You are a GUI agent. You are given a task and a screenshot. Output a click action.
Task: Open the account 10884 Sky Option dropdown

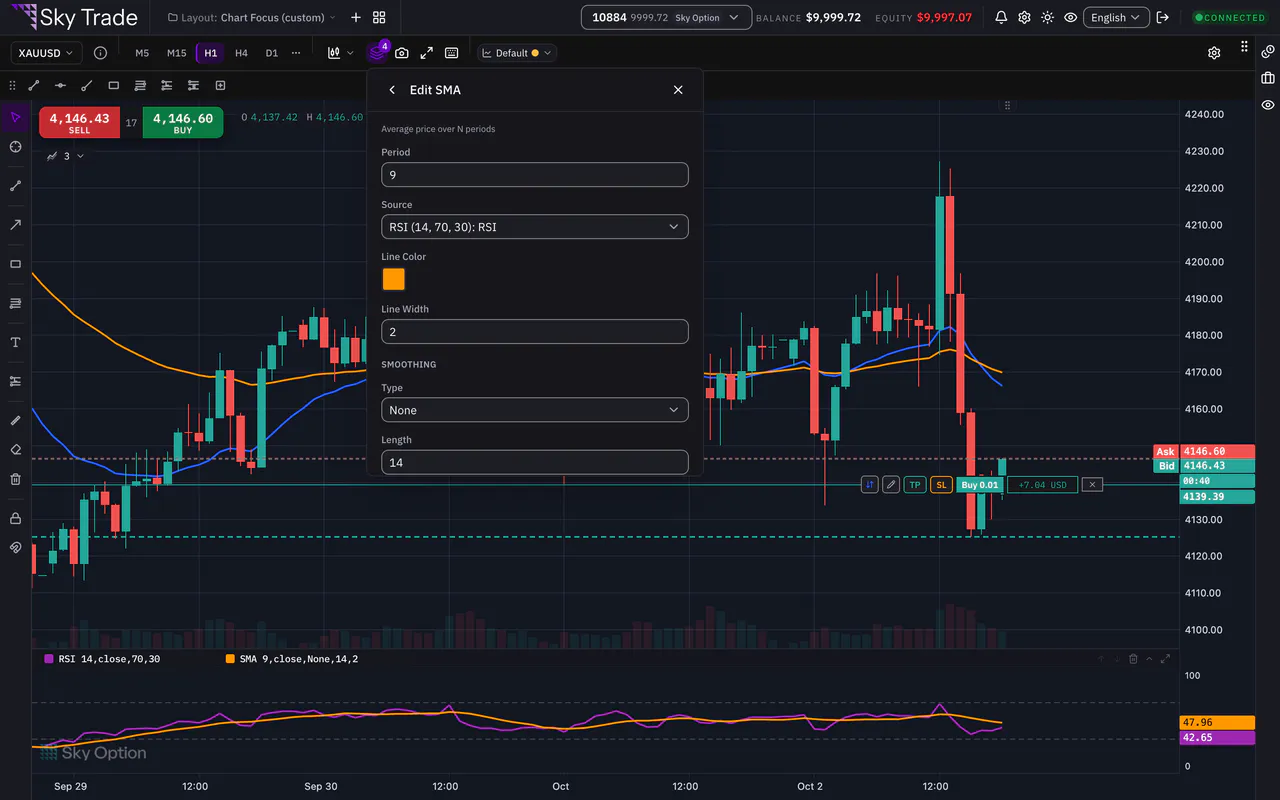pos(666,17)
